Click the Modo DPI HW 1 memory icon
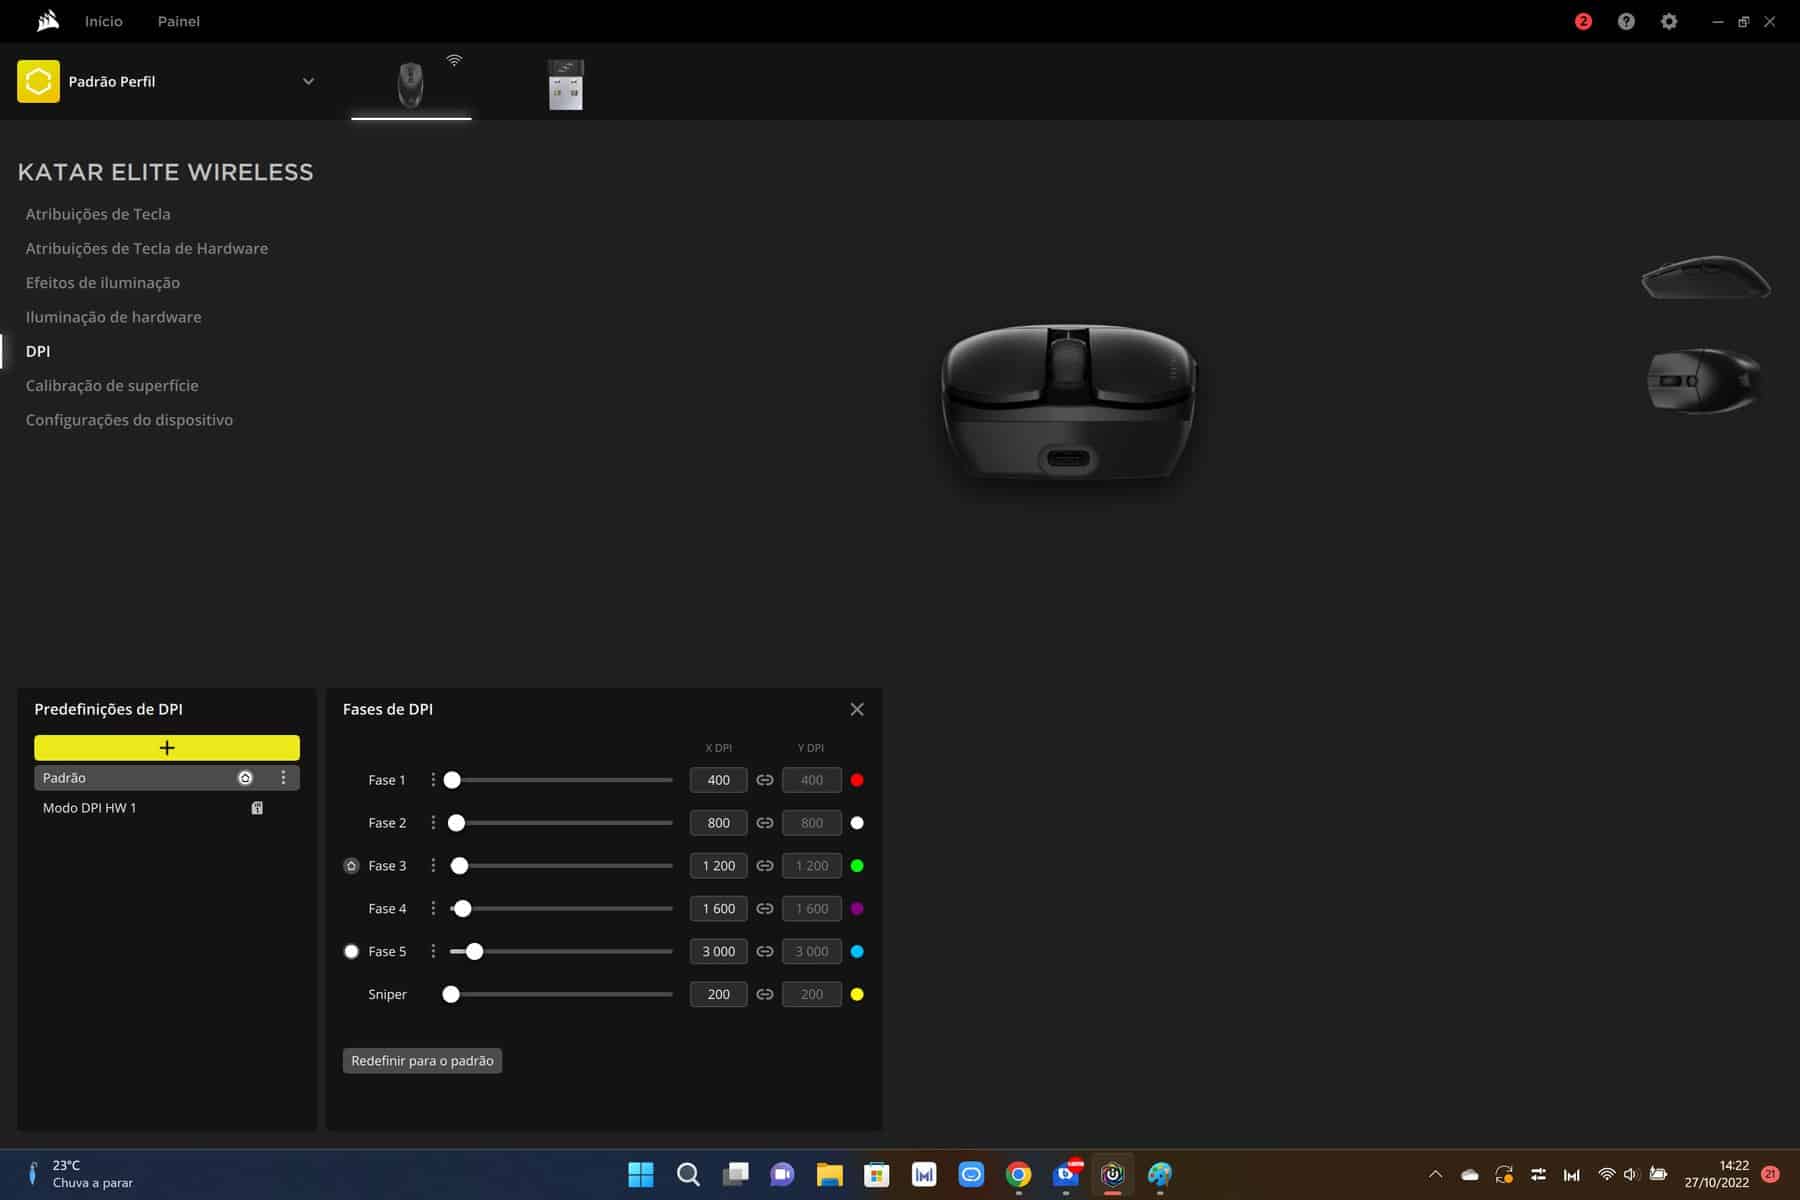 coord(257,808)
